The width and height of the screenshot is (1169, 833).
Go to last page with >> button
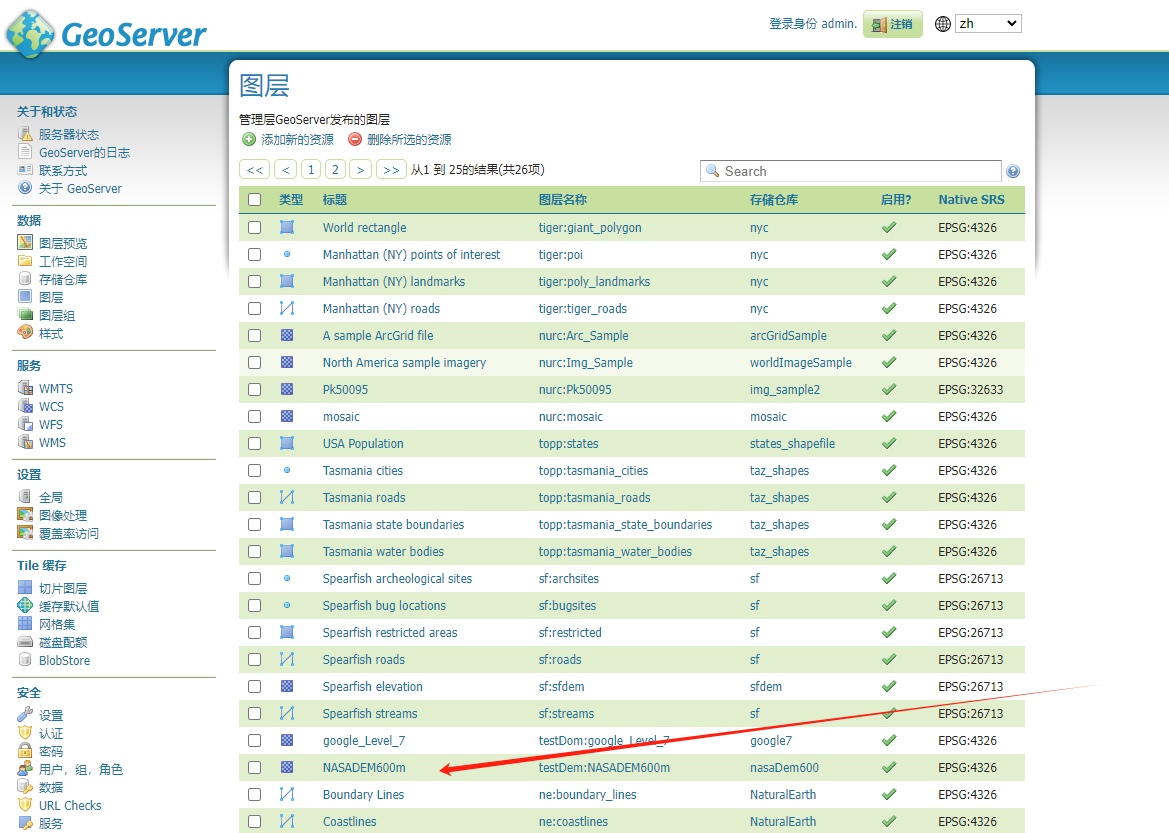(x=391, y=170)
